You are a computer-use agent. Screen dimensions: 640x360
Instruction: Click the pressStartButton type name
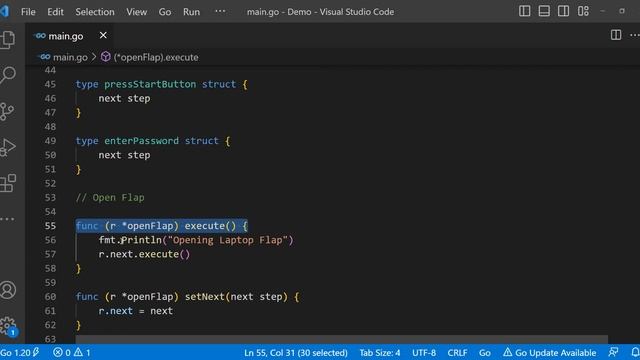click(x=150, y=84)
